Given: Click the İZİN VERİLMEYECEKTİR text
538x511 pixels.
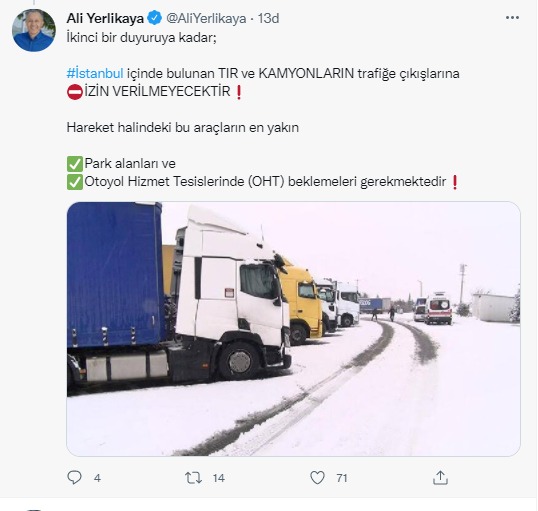Looking at the screenshot, I should [x=157, y=91].
